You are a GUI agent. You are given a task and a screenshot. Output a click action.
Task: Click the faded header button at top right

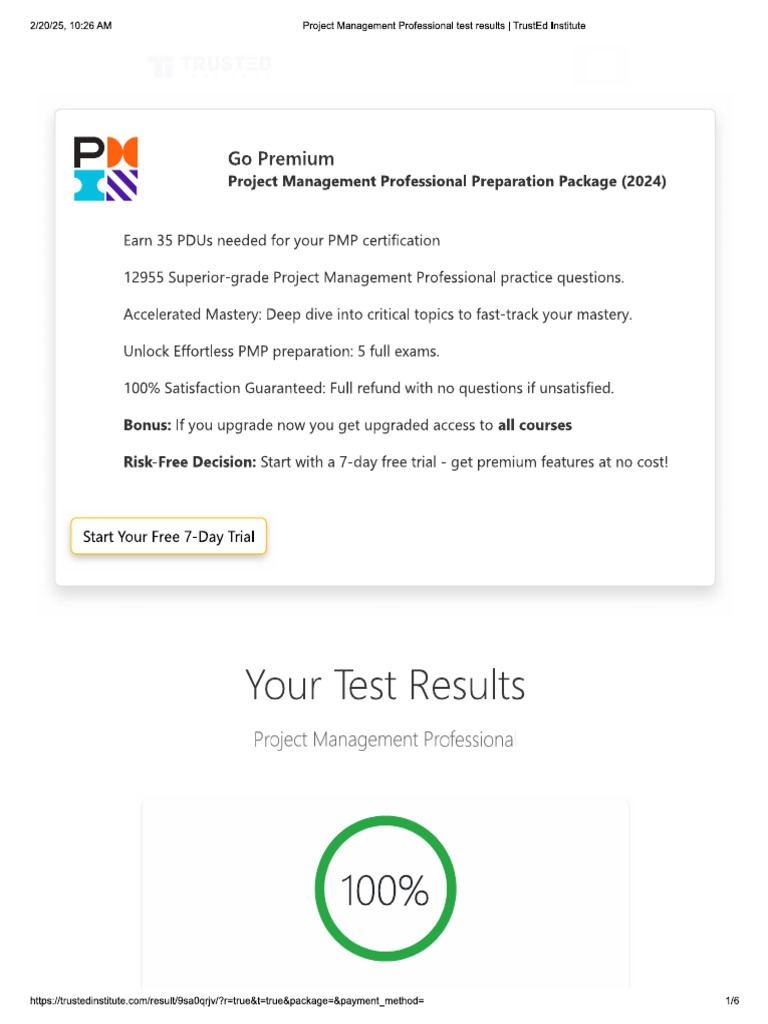603,67
